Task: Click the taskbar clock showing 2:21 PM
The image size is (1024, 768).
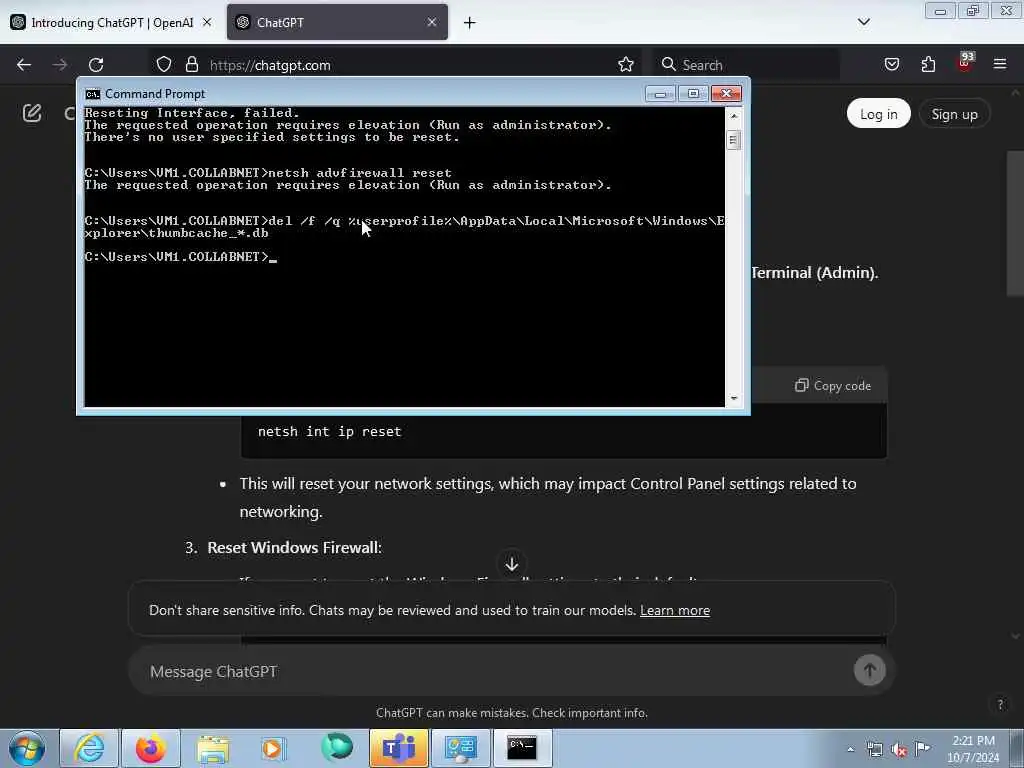Action: click(x=973, y=749)
